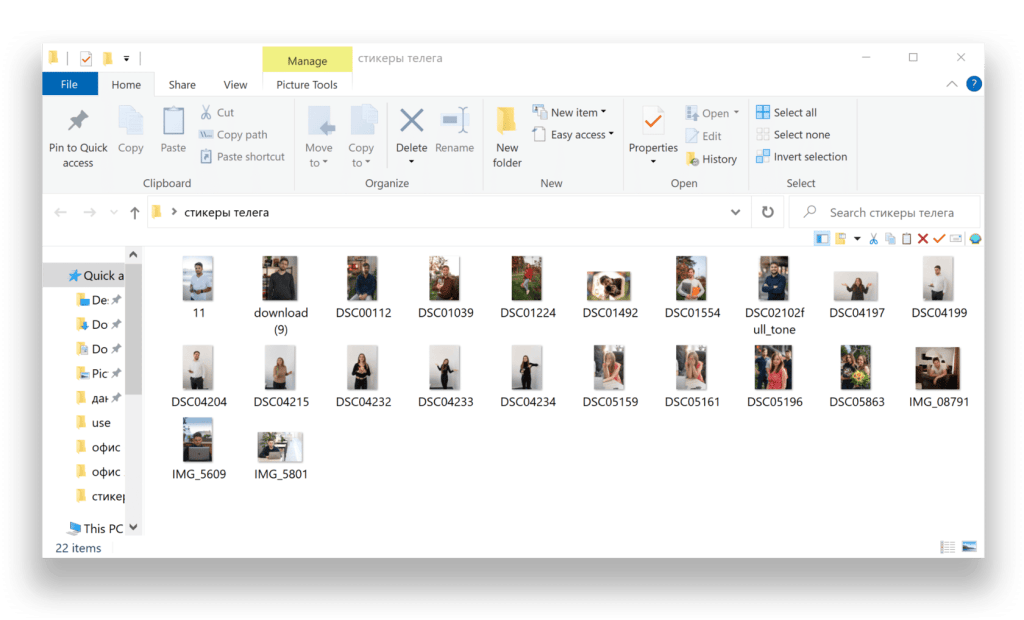Image resolution: width=1024 pixels, height=620 pixels.
Task: Open the View ribbon tab
Action: pos(235,85)
